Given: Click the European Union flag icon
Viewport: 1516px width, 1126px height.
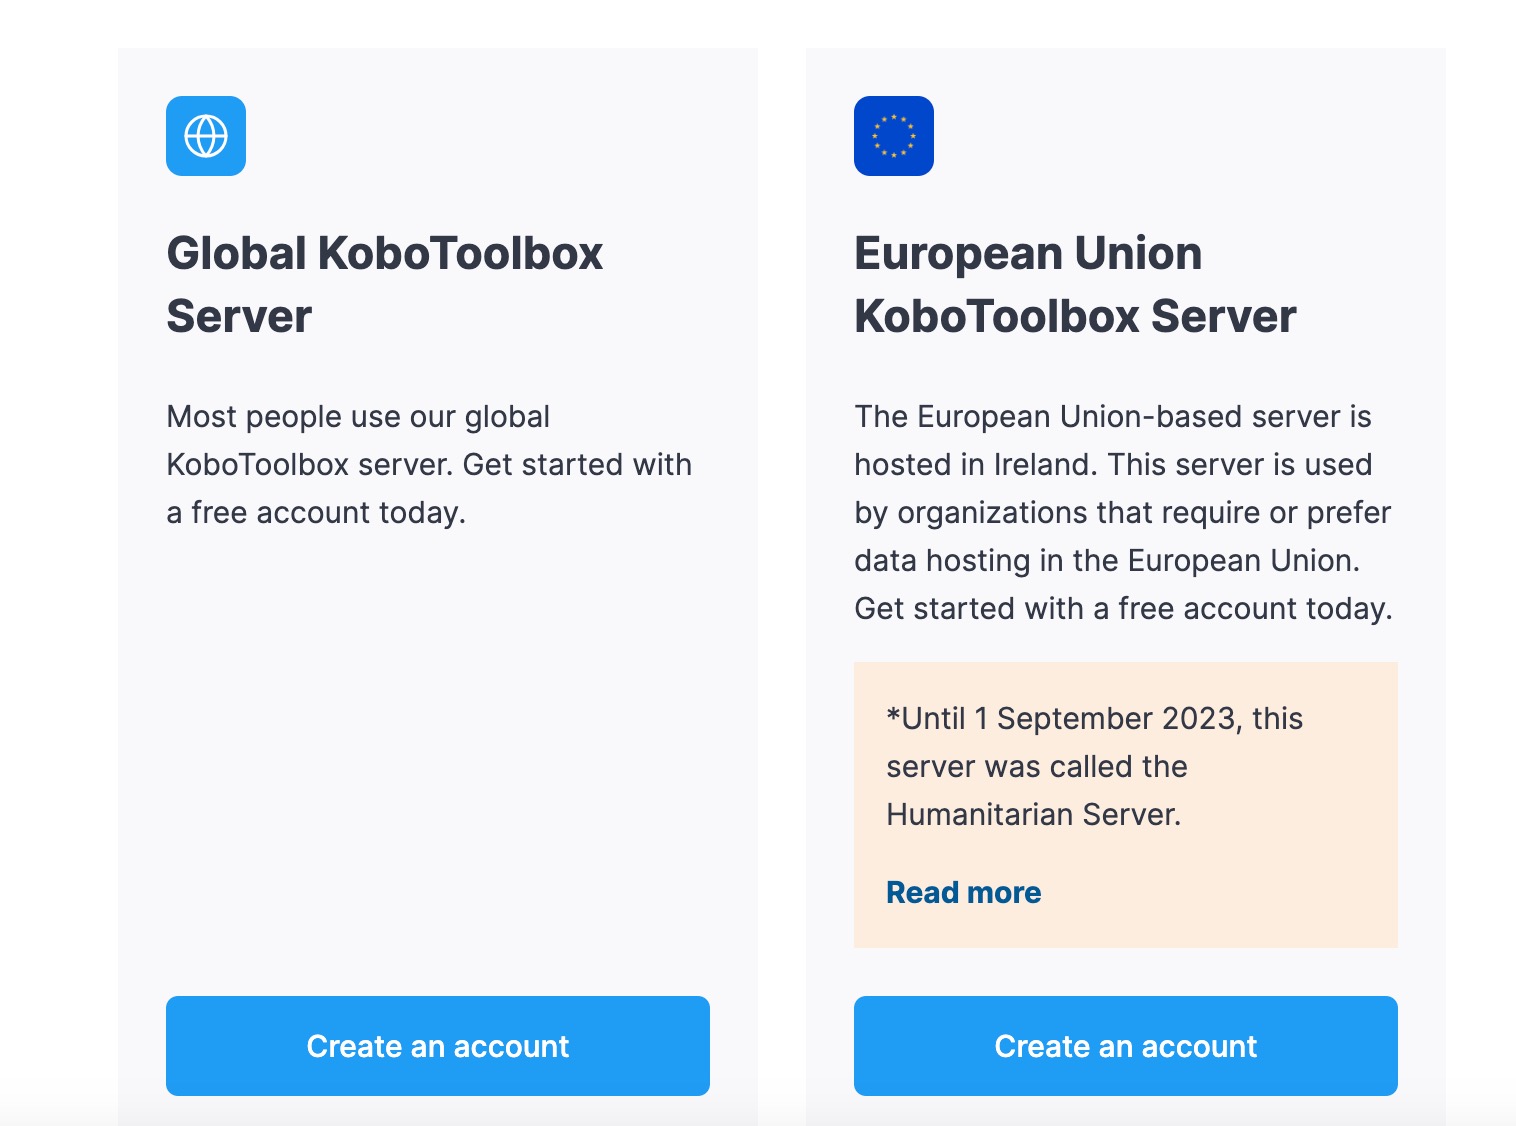Looking at the screenshot, I should pos(894,136).
